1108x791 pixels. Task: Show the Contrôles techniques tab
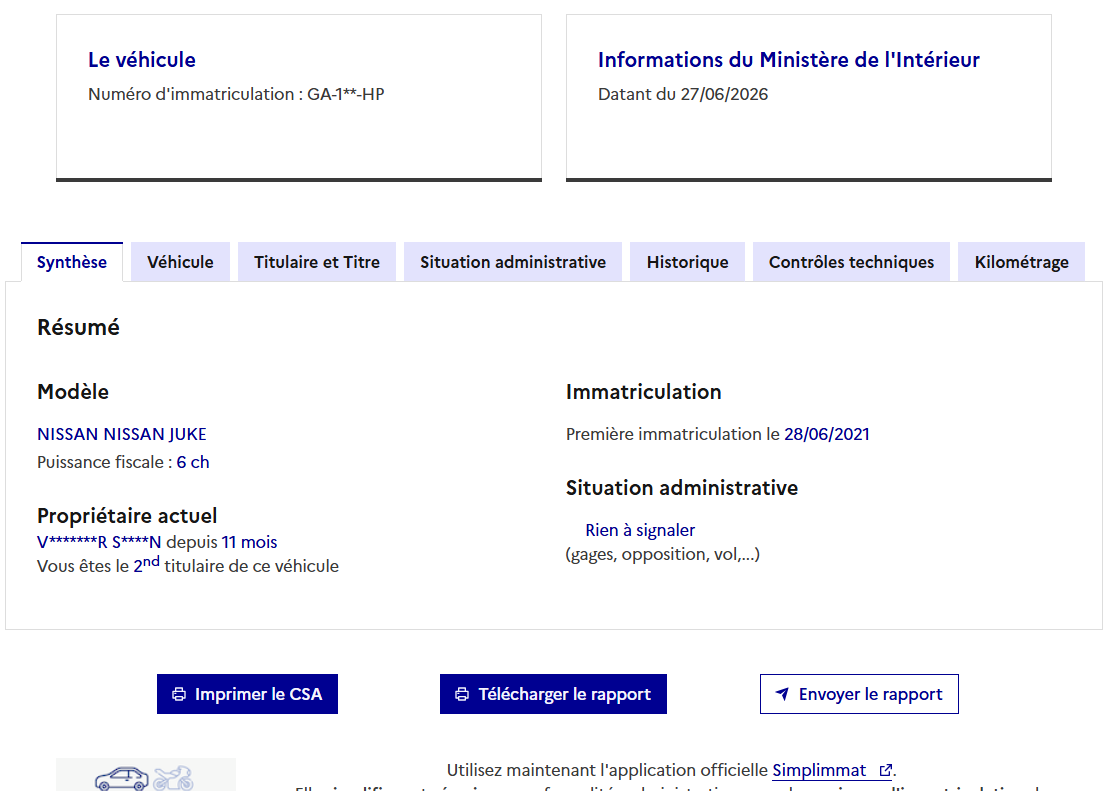pyautogui.click(x=851, y=262)
